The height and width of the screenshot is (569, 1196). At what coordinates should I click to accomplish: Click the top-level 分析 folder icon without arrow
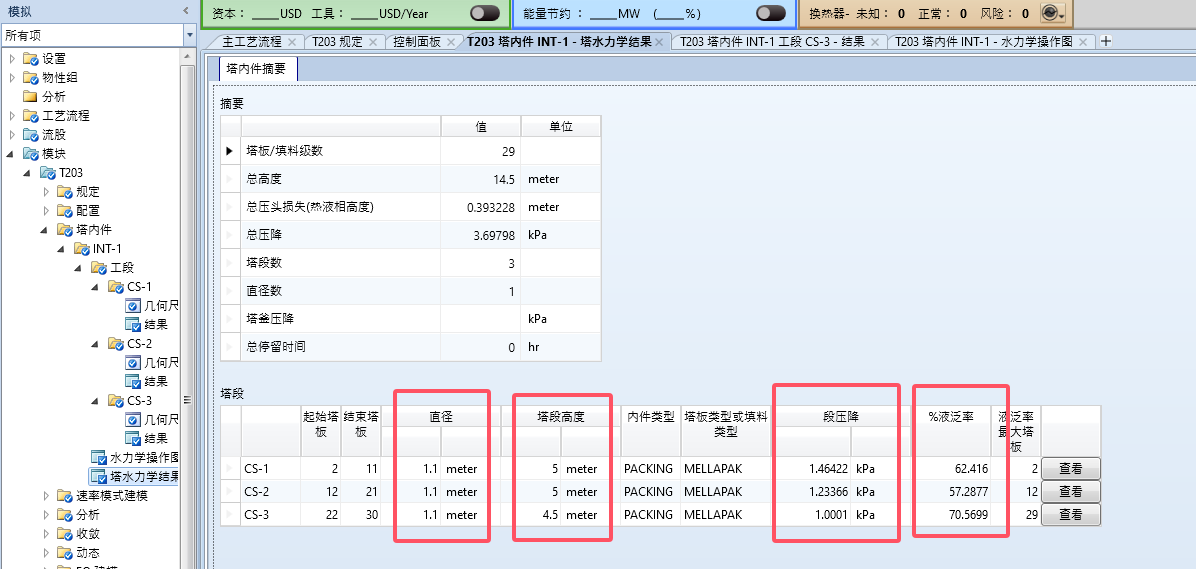click(31, 97)
